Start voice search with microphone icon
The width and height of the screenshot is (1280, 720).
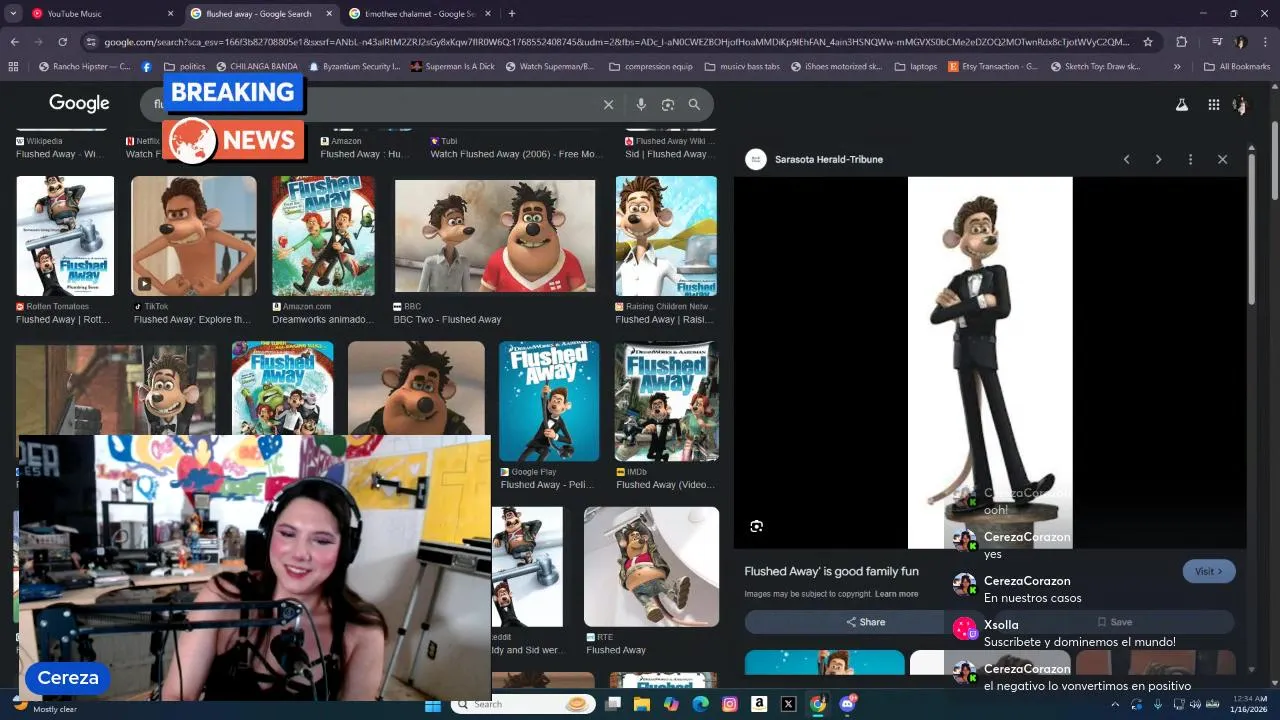click(641, 104)
